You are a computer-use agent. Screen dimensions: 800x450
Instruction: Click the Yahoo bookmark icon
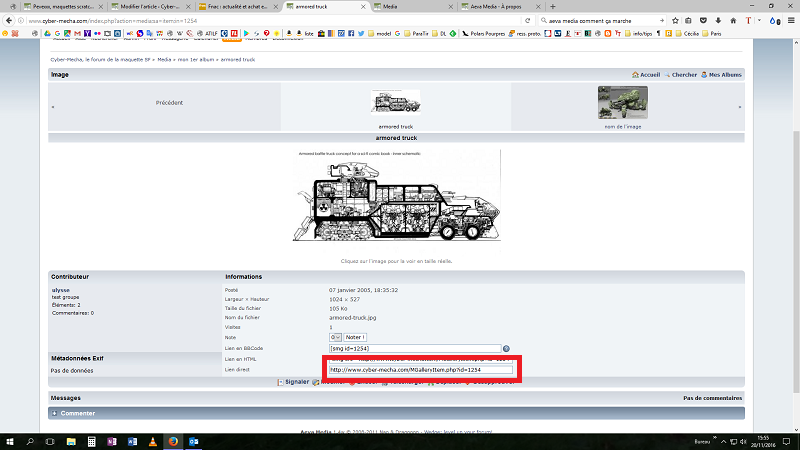[x=87, y=33]
